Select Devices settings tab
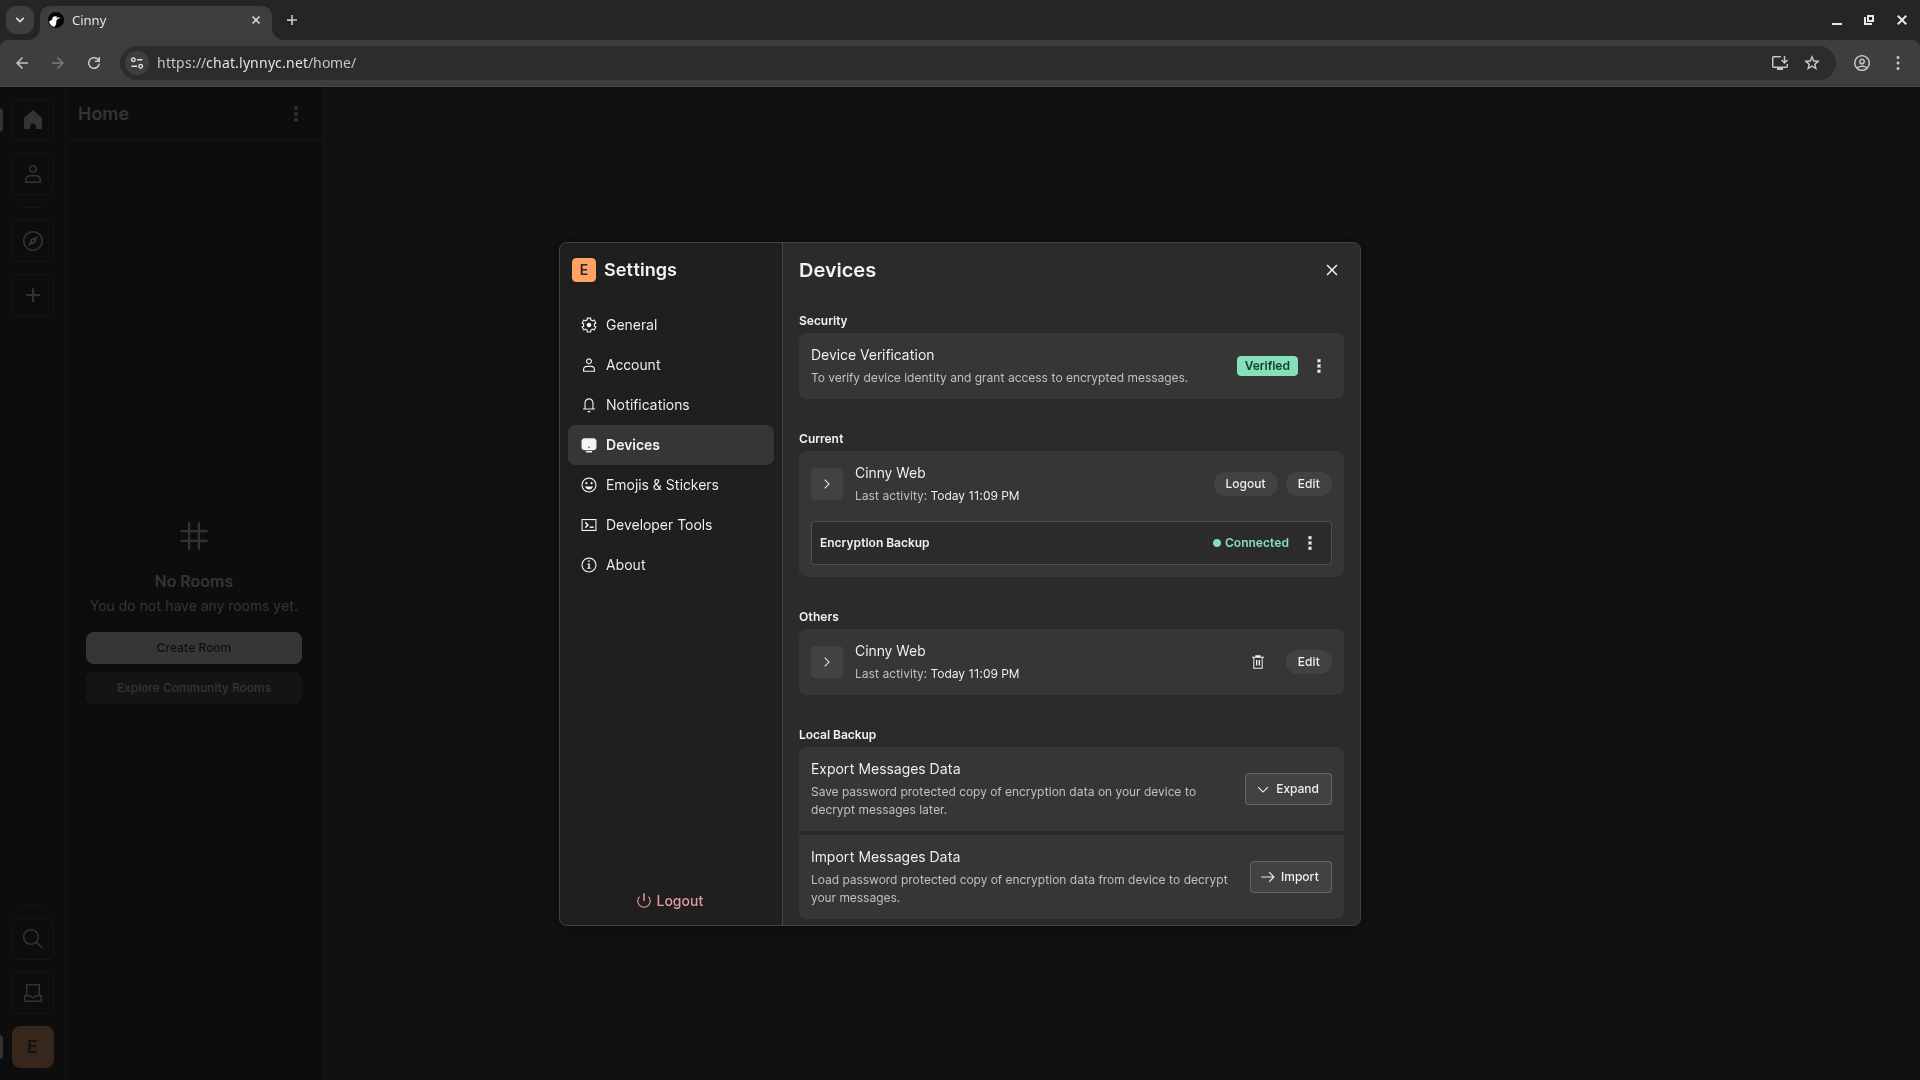Image resolution: width=1920 pixels, height=1080 pixels. coord(671,445)
